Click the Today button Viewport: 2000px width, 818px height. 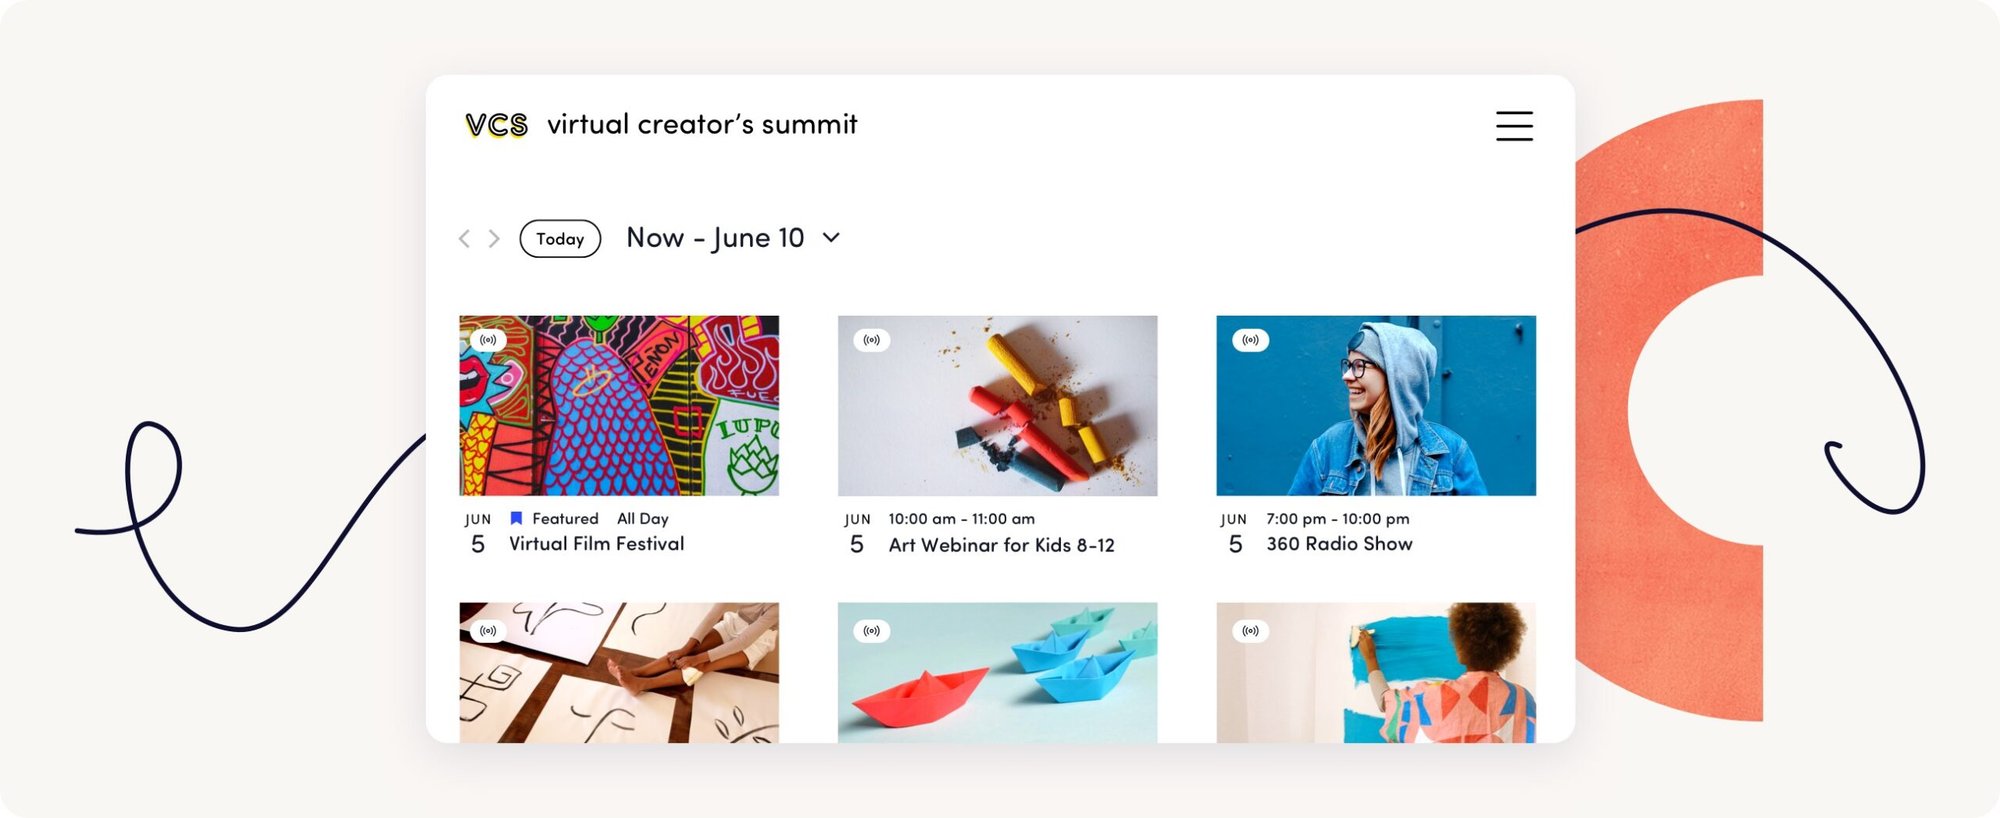tap(560, 238)
